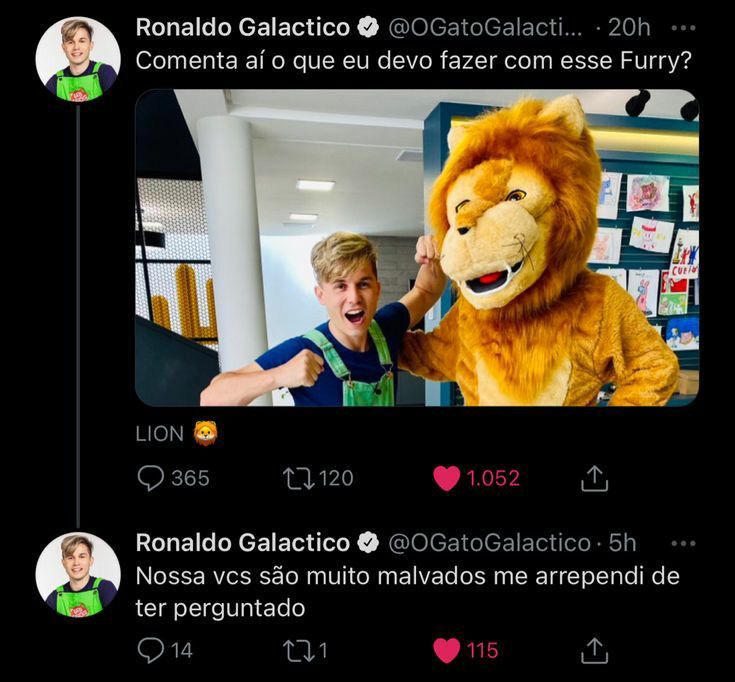Viewport: 735px width, 682px height.
Task: Reply to the 'Nossa vcs' tweet
Action: click(x=151, y=651)
